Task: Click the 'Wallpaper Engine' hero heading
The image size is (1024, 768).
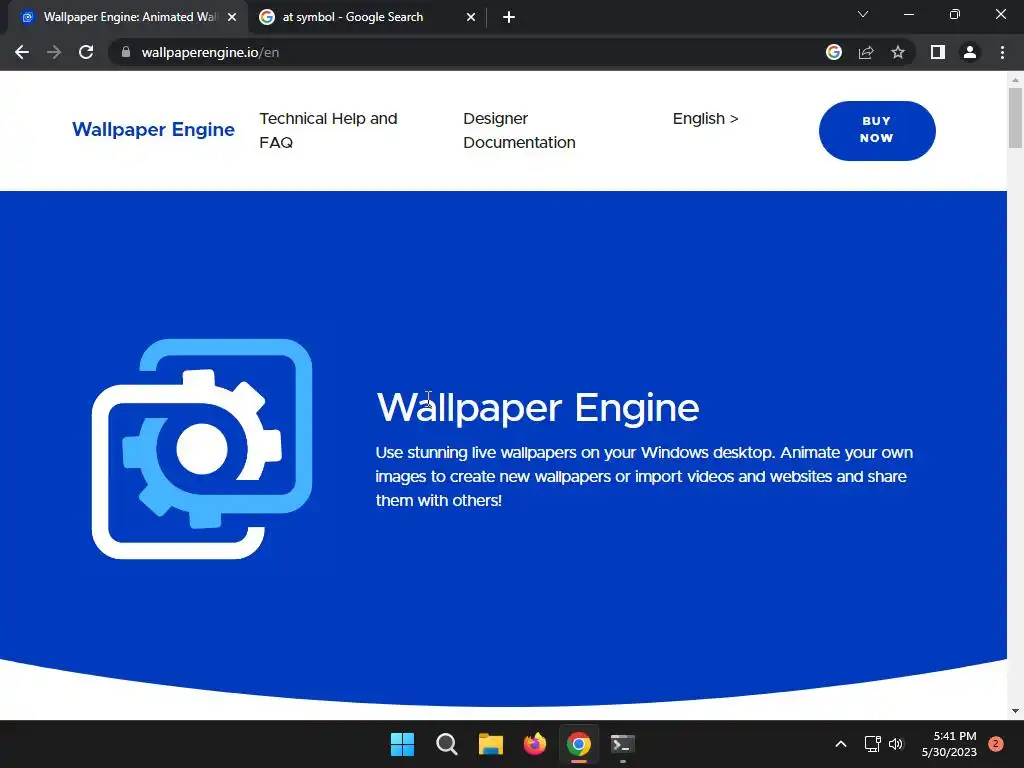Action: pos(537,408)
